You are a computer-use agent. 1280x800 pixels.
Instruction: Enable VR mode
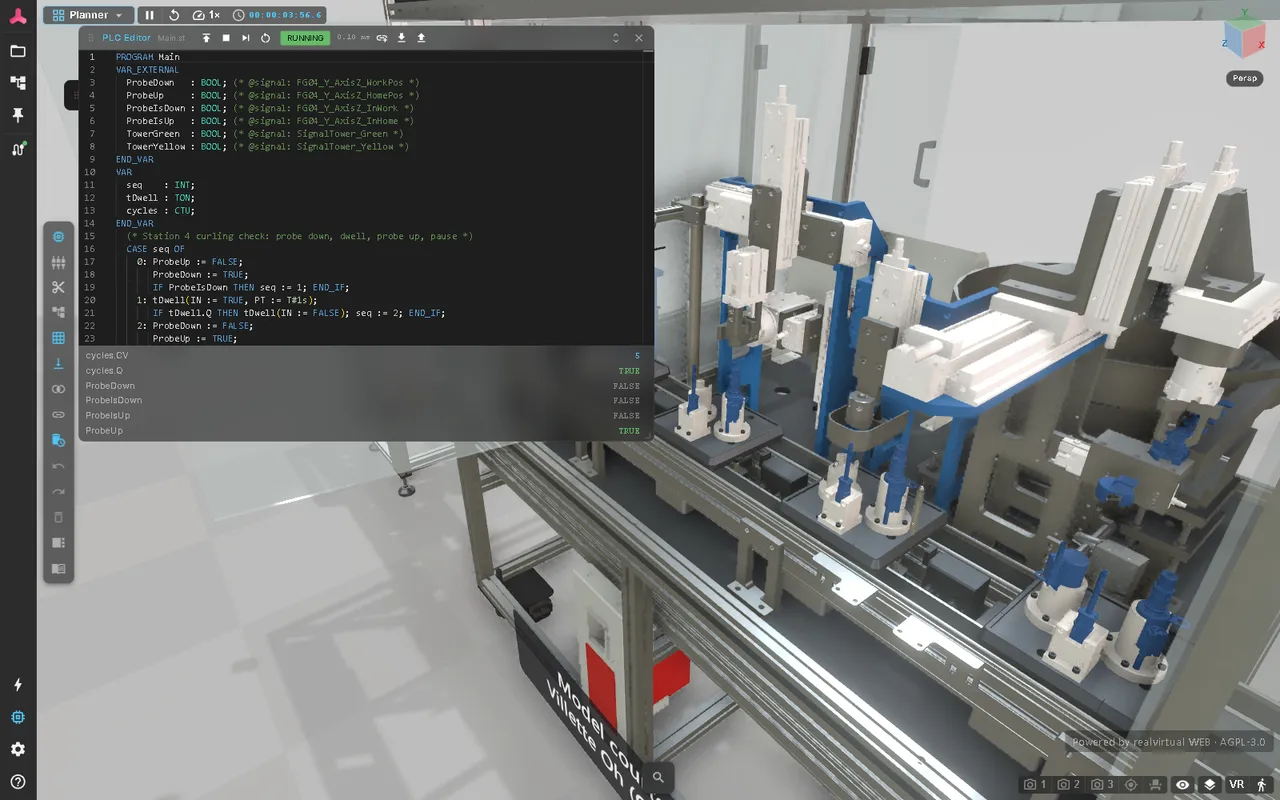pos(1236,785)
